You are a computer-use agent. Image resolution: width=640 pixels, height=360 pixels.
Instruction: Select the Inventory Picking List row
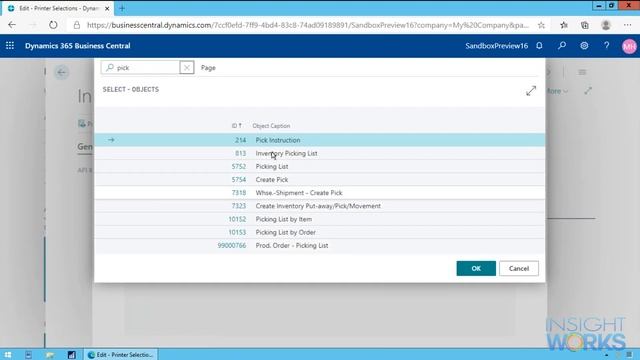point(320,153)
